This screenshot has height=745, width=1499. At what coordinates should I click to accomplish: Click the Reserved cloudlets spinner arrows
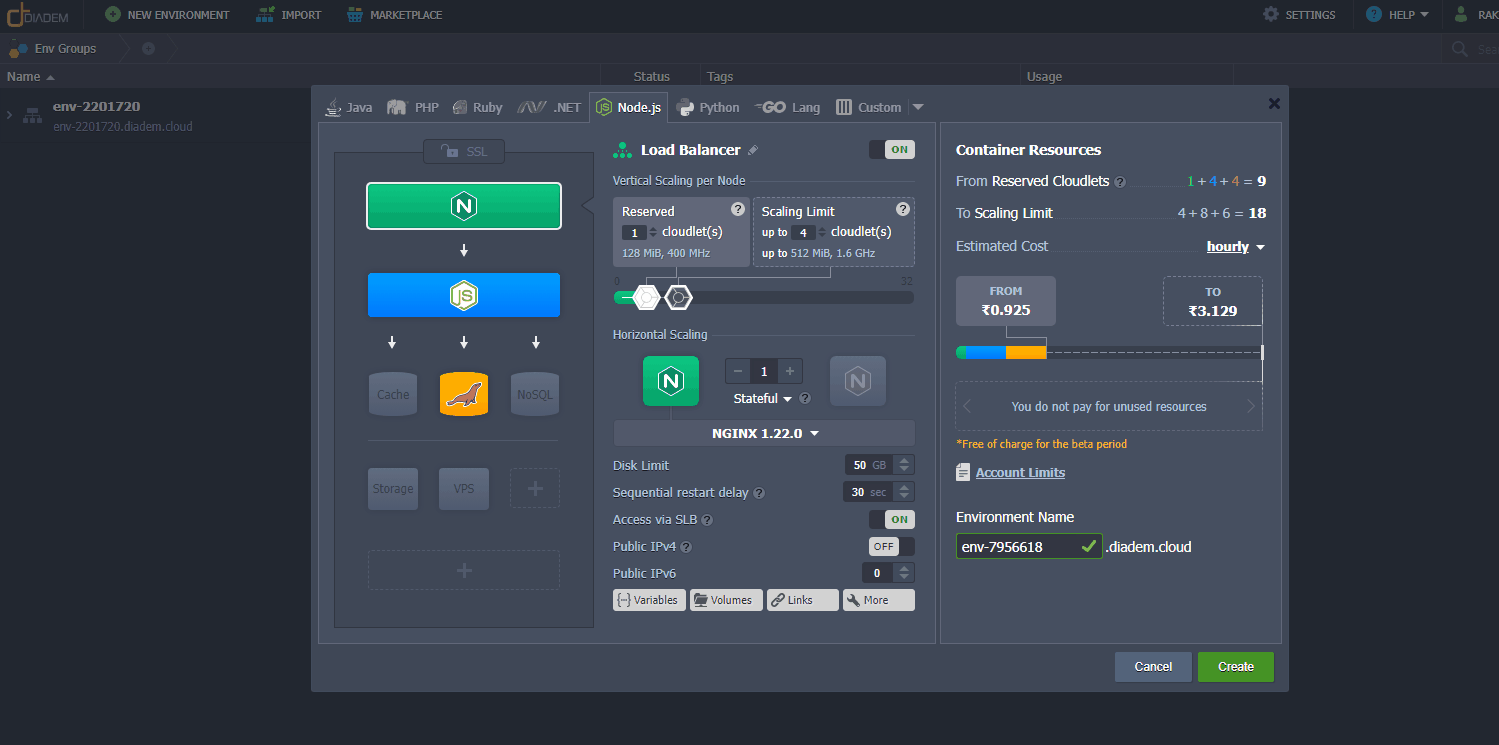(654, 232)
